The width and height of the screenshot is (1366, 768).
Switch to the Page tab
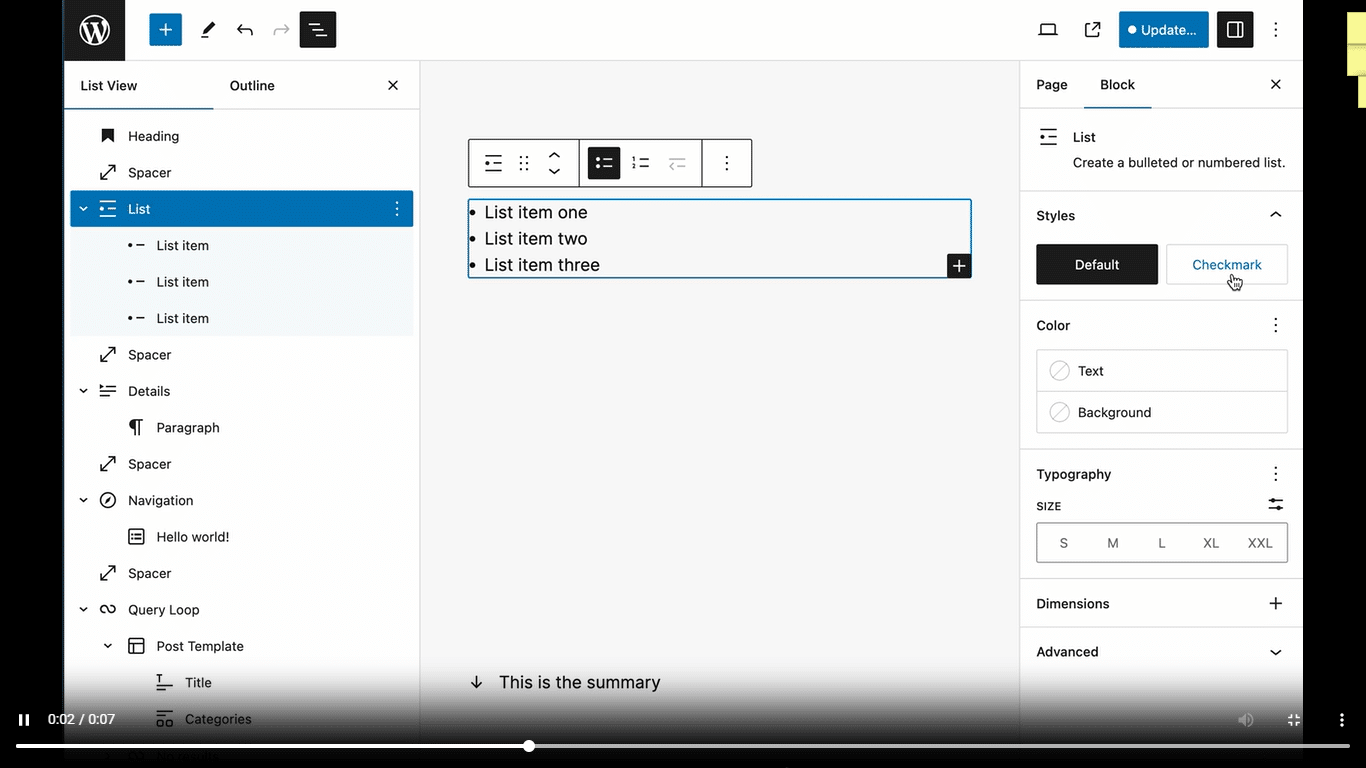pos(1052,85)
